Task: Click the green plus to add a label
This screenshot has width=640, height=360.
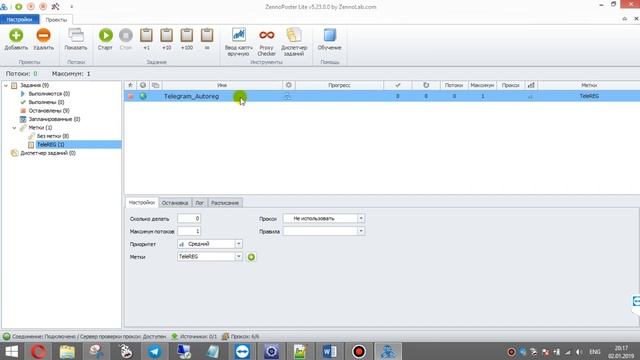Action: pos(251,257)
